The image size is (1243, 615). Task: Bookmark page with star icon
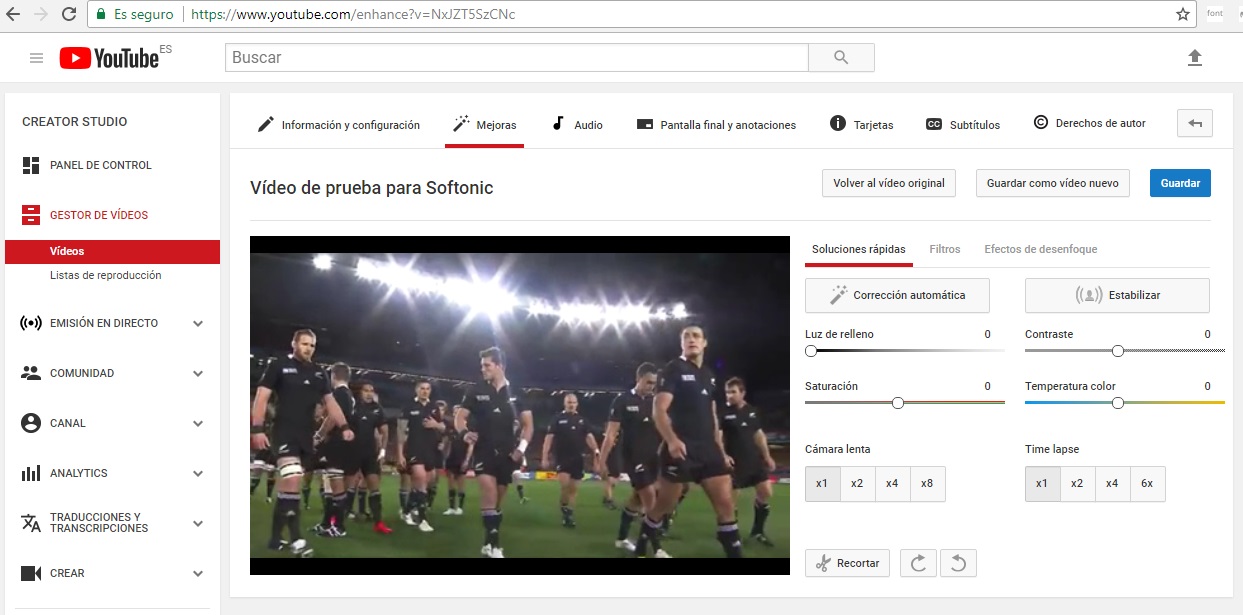pyautogui.click(x=1183, y=15)
